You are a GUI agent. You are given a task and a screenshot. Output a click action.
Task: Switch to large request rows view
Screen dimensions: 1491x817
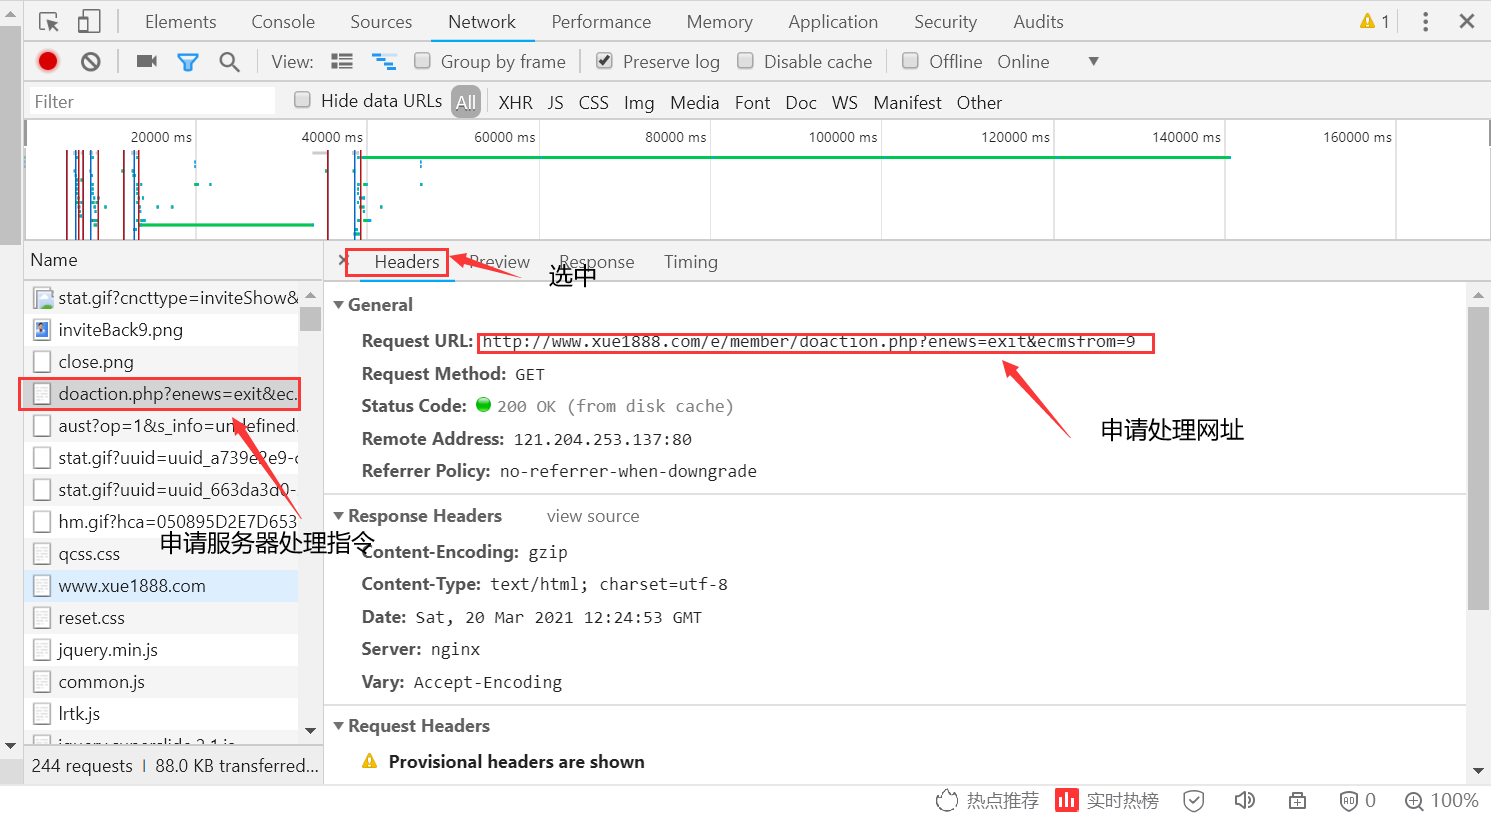[342, 61]
